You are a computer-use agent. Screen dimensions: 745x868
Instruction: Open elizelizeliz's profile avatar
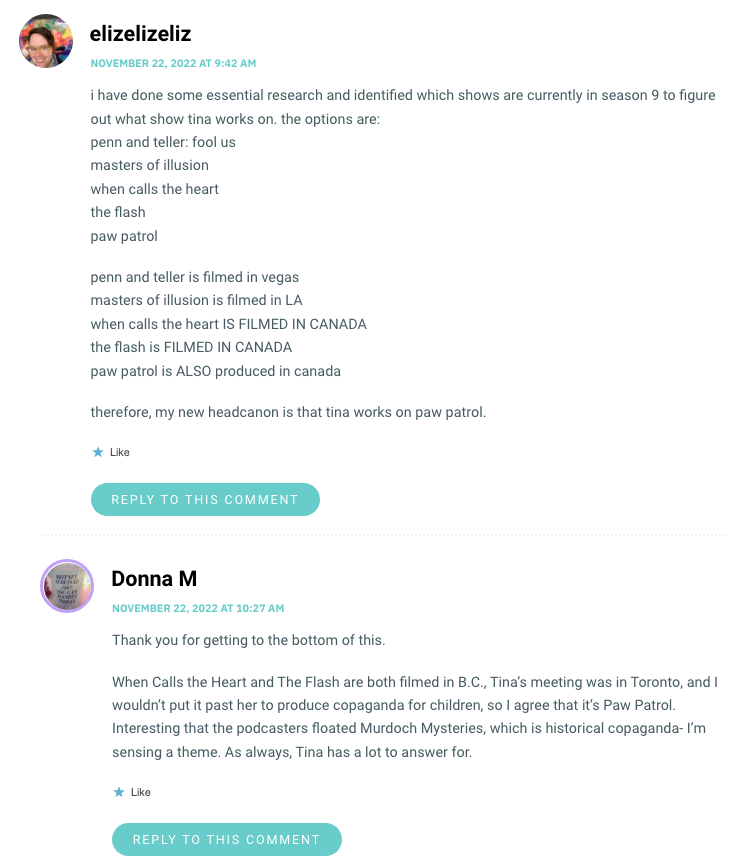46,41
